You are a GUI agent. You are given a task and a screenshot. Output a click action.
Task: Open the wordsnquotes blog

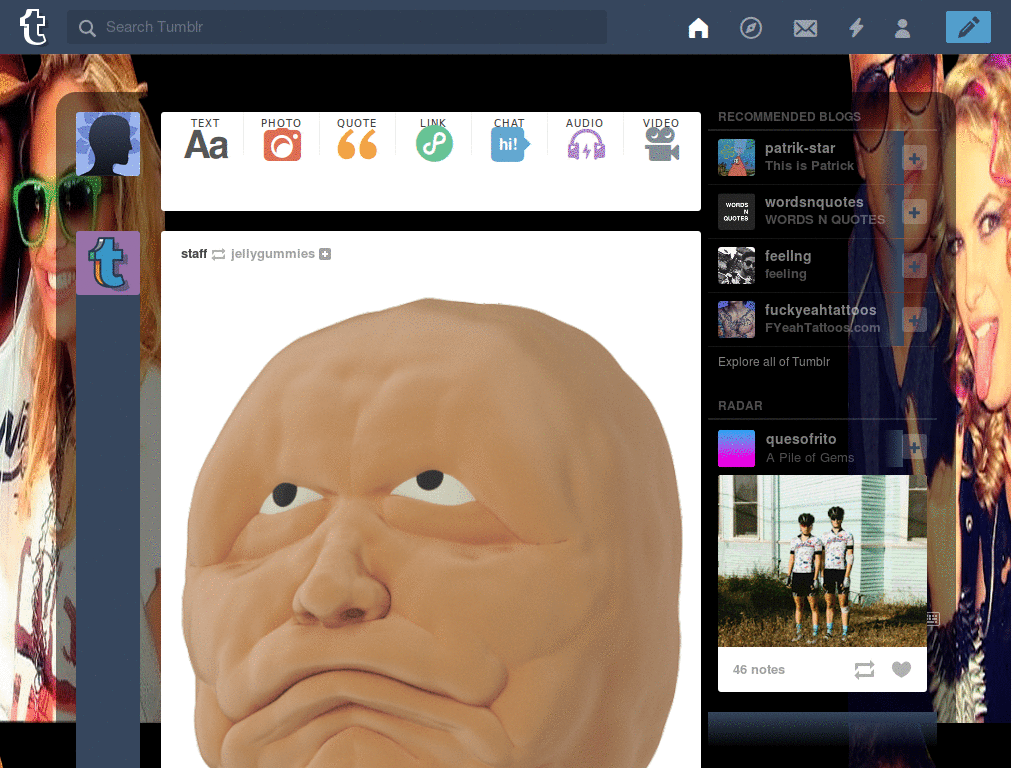point(814,202)
